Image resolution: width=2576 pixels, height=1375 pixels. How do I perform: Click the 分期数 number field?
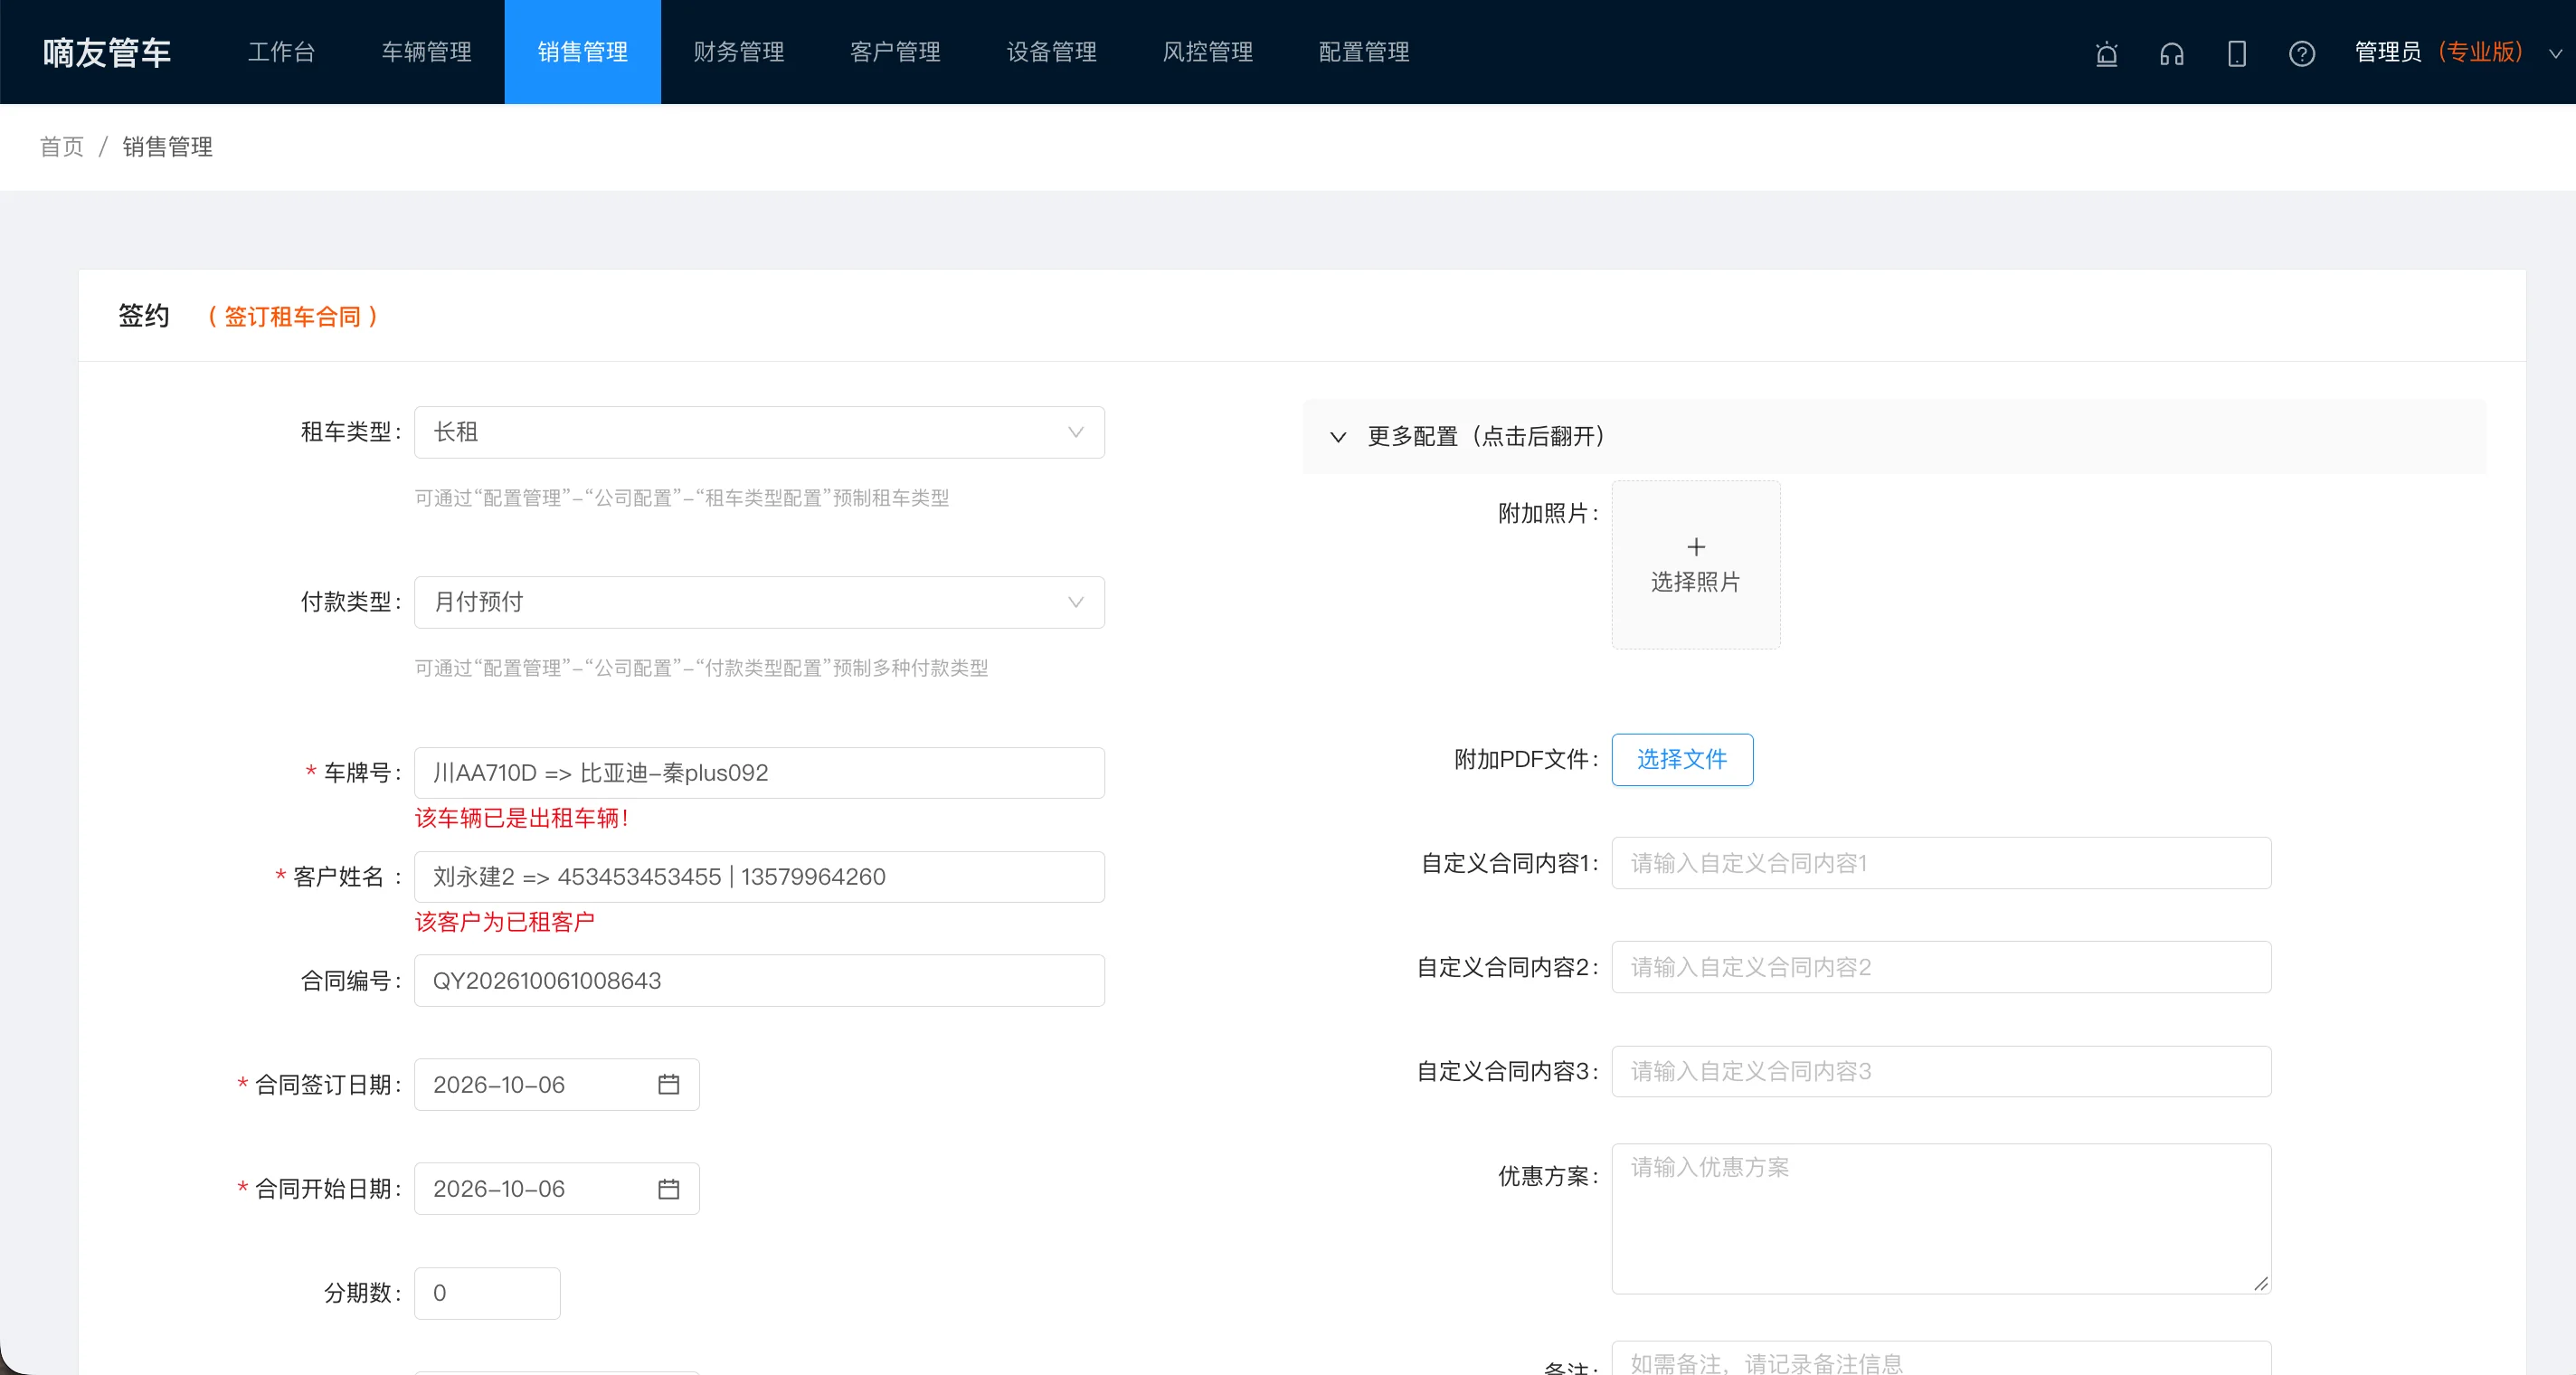coord(487,1293)
